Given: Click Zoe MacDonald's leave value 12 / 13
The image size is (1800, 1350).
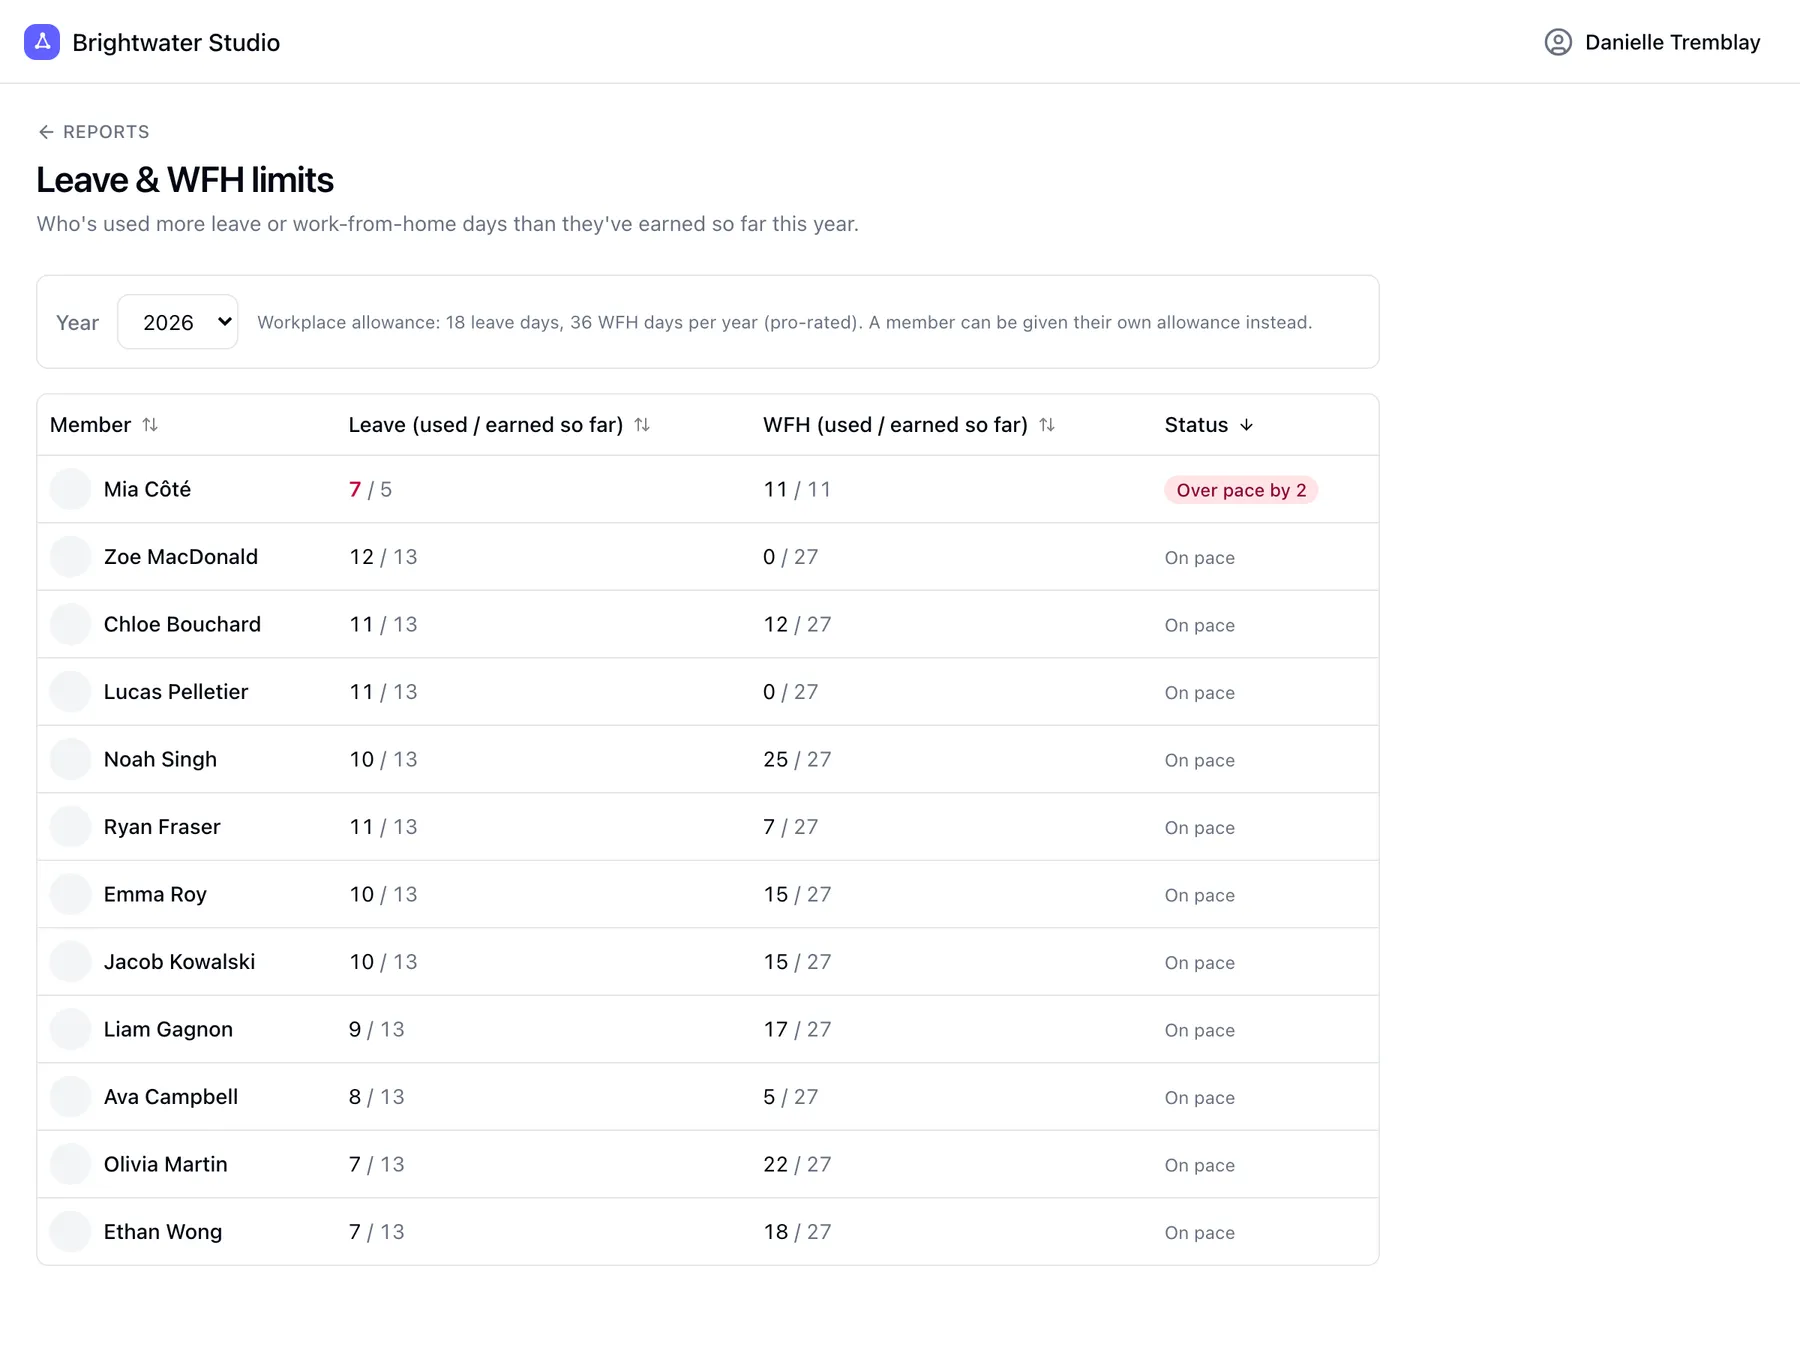Looking at the screenshot, I should 383,557.
